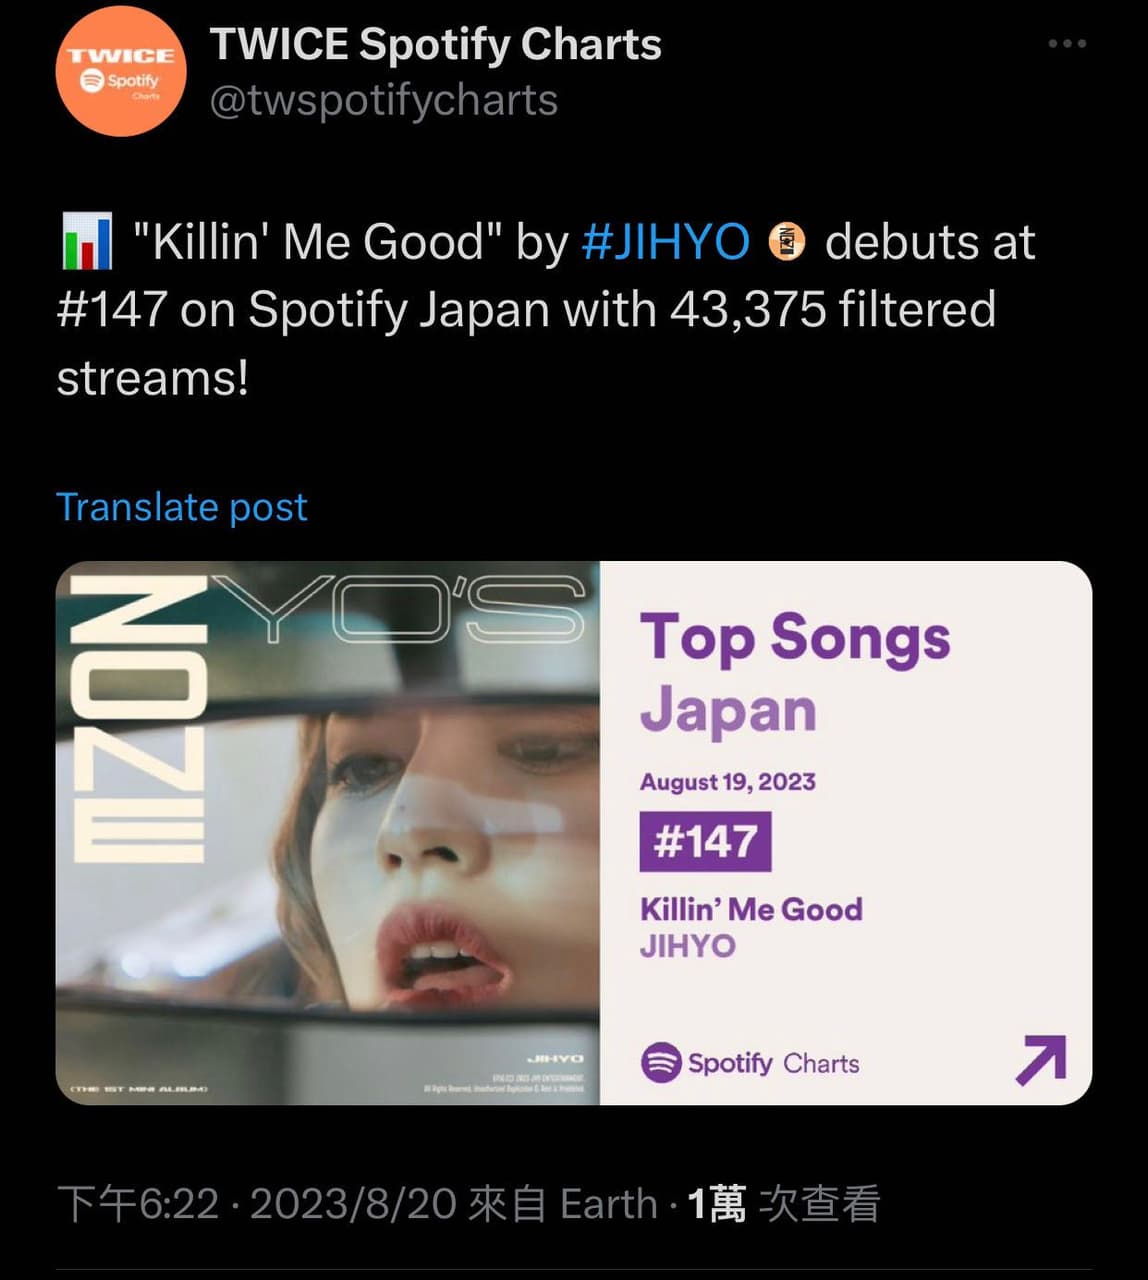
Task: Open the 1萬 次查看 view count
Action: 783,1204
